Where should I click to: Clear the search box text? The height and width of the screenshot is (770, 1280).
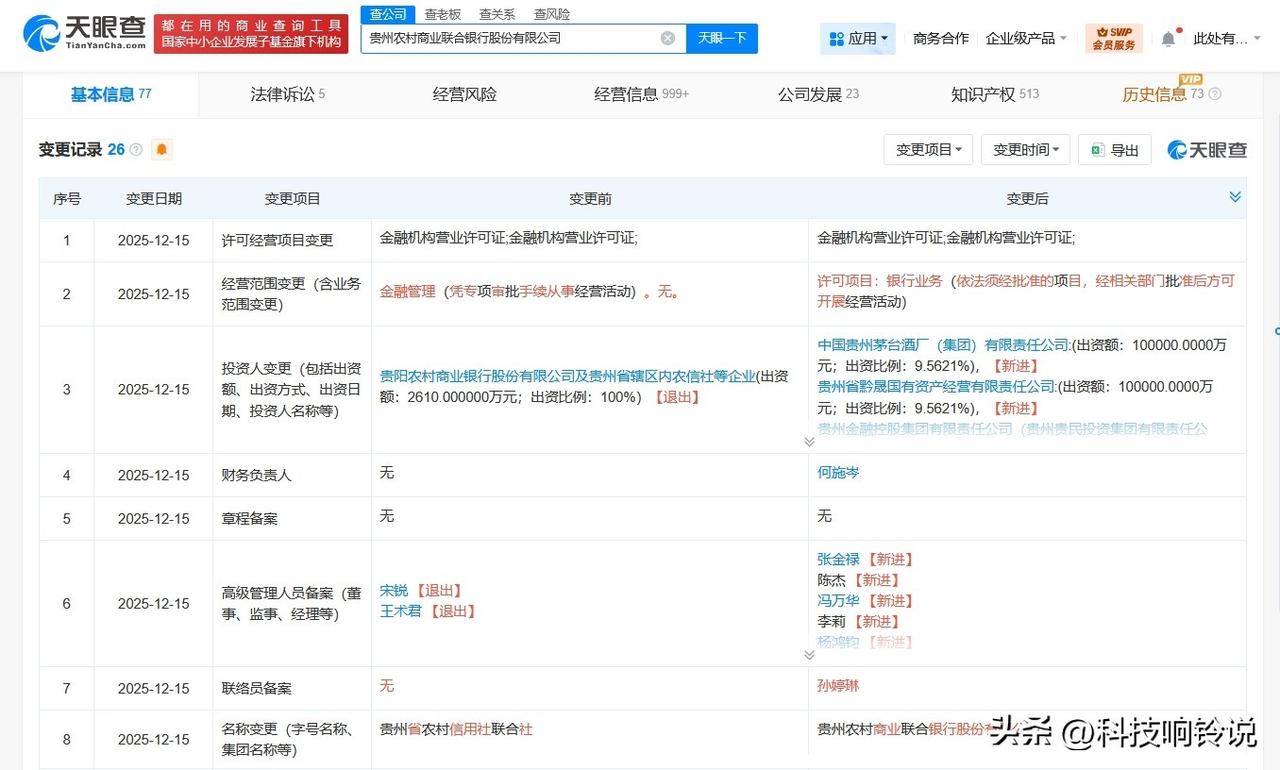tap(668, 38)
